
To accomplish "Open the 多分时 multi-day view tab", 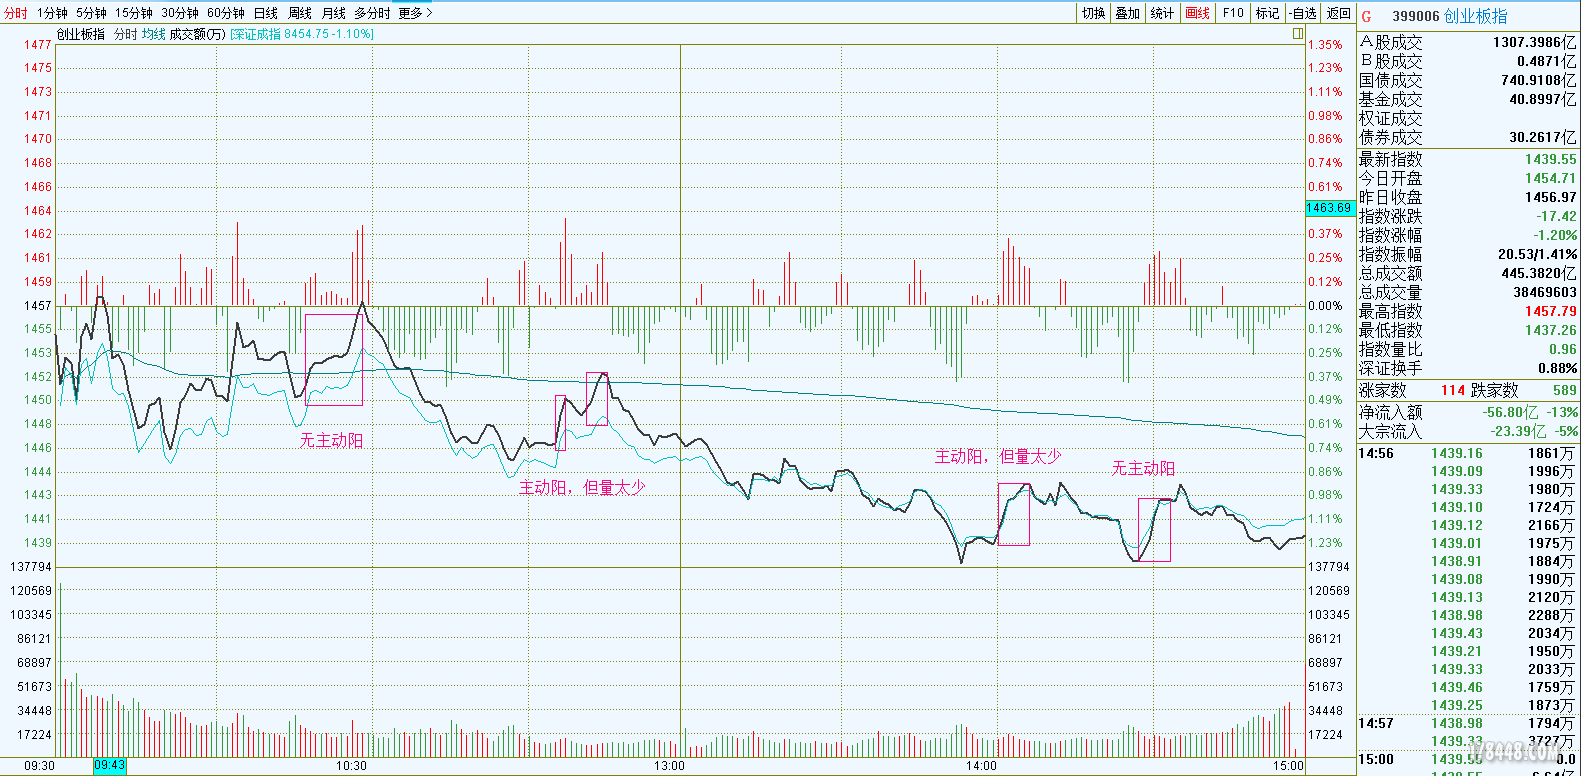I will point(372,13).
